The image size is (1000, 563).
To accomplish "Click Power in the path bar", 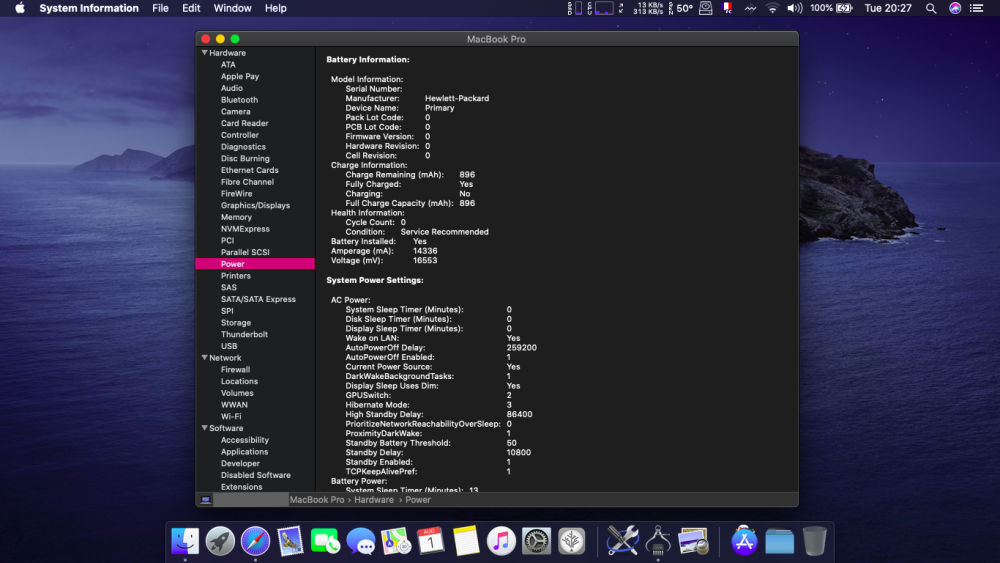I will click(418, 500).
